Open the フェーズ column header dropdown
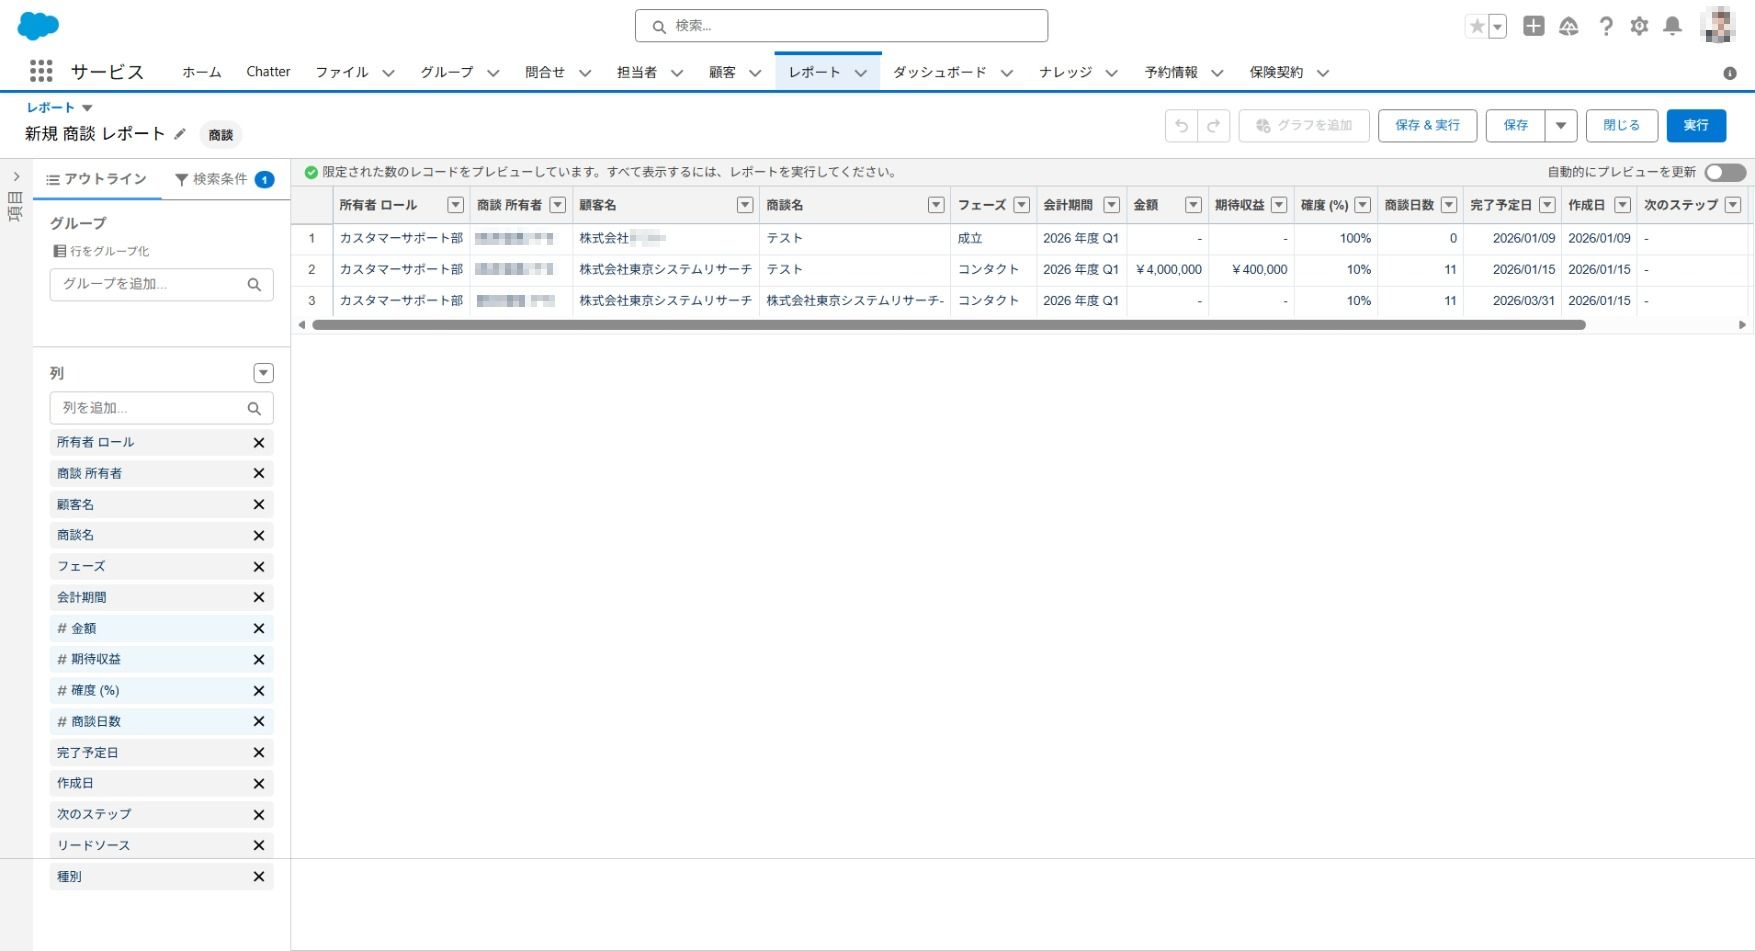 (1021, 205)
